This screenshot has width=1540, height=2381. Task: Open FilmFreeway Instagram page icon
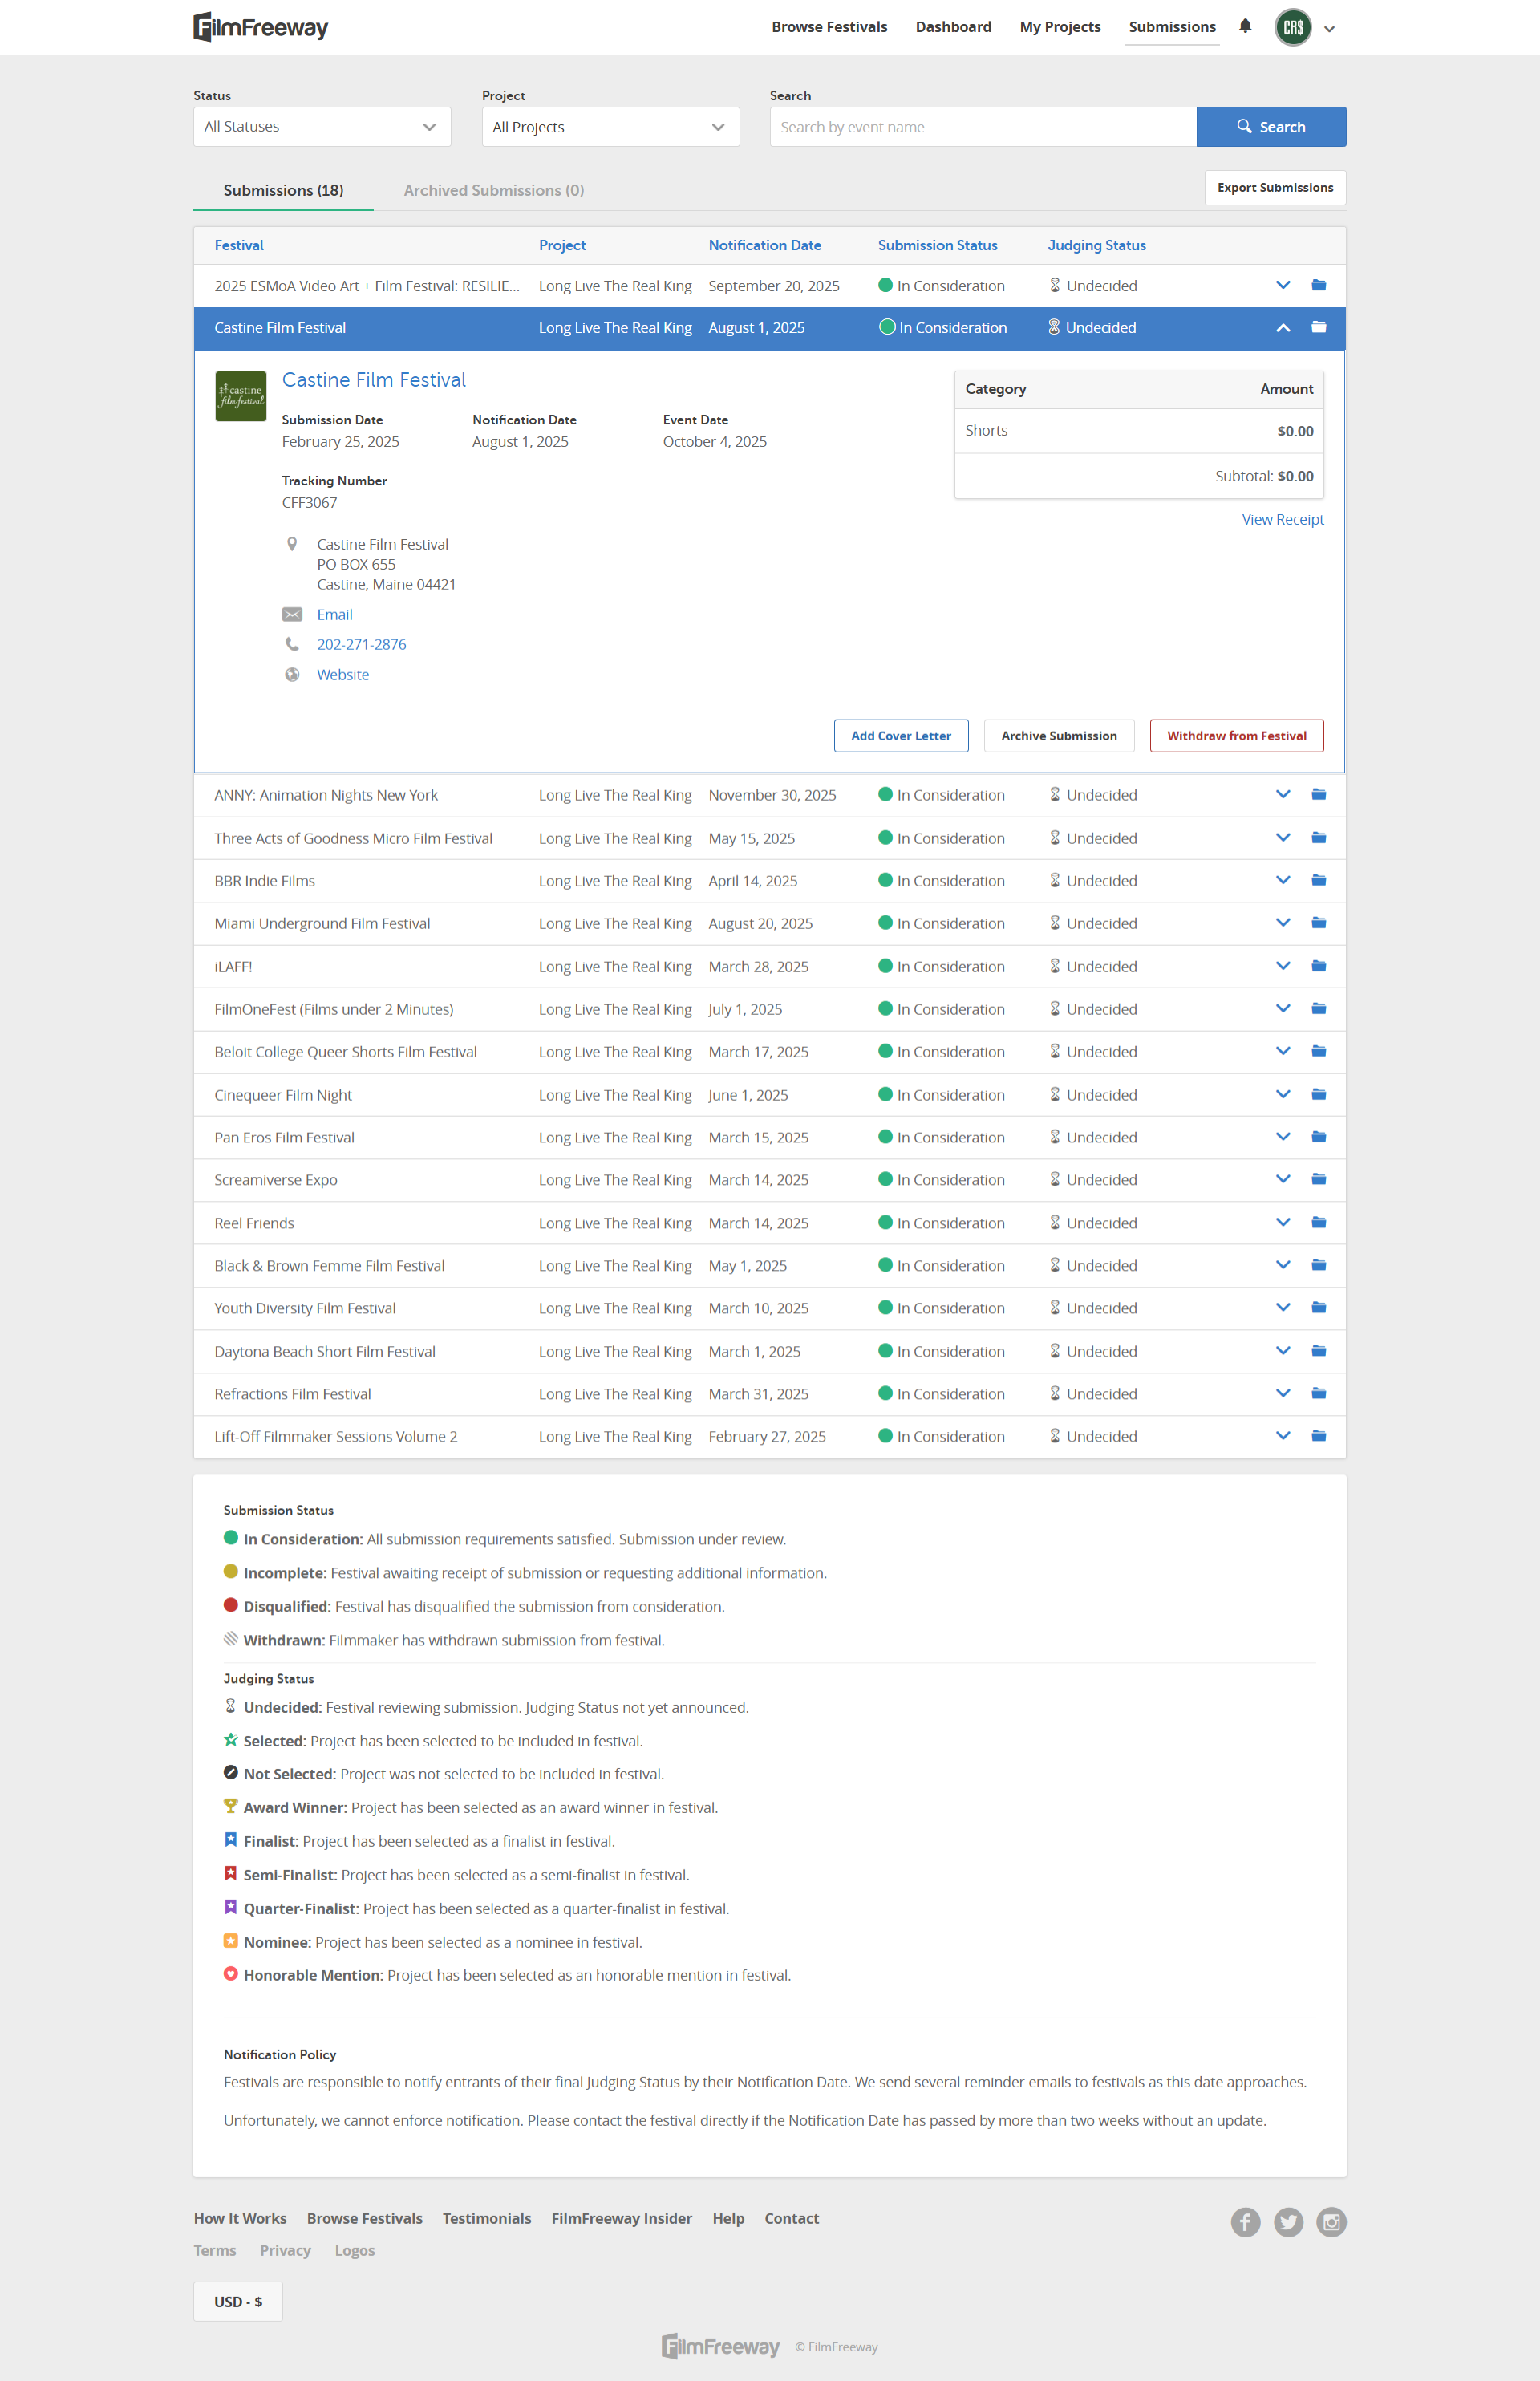(1331, 2222)
